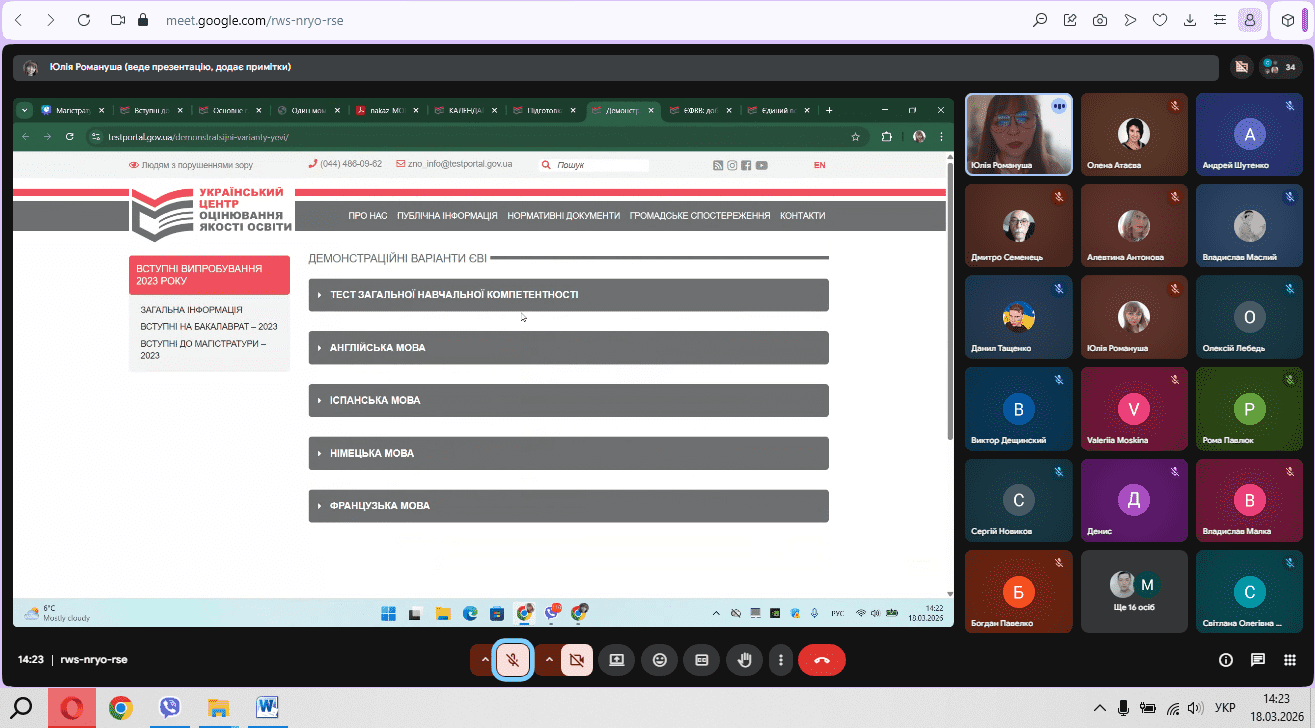
Task: Expand video settings arrow beside camera
Action: 549,660
